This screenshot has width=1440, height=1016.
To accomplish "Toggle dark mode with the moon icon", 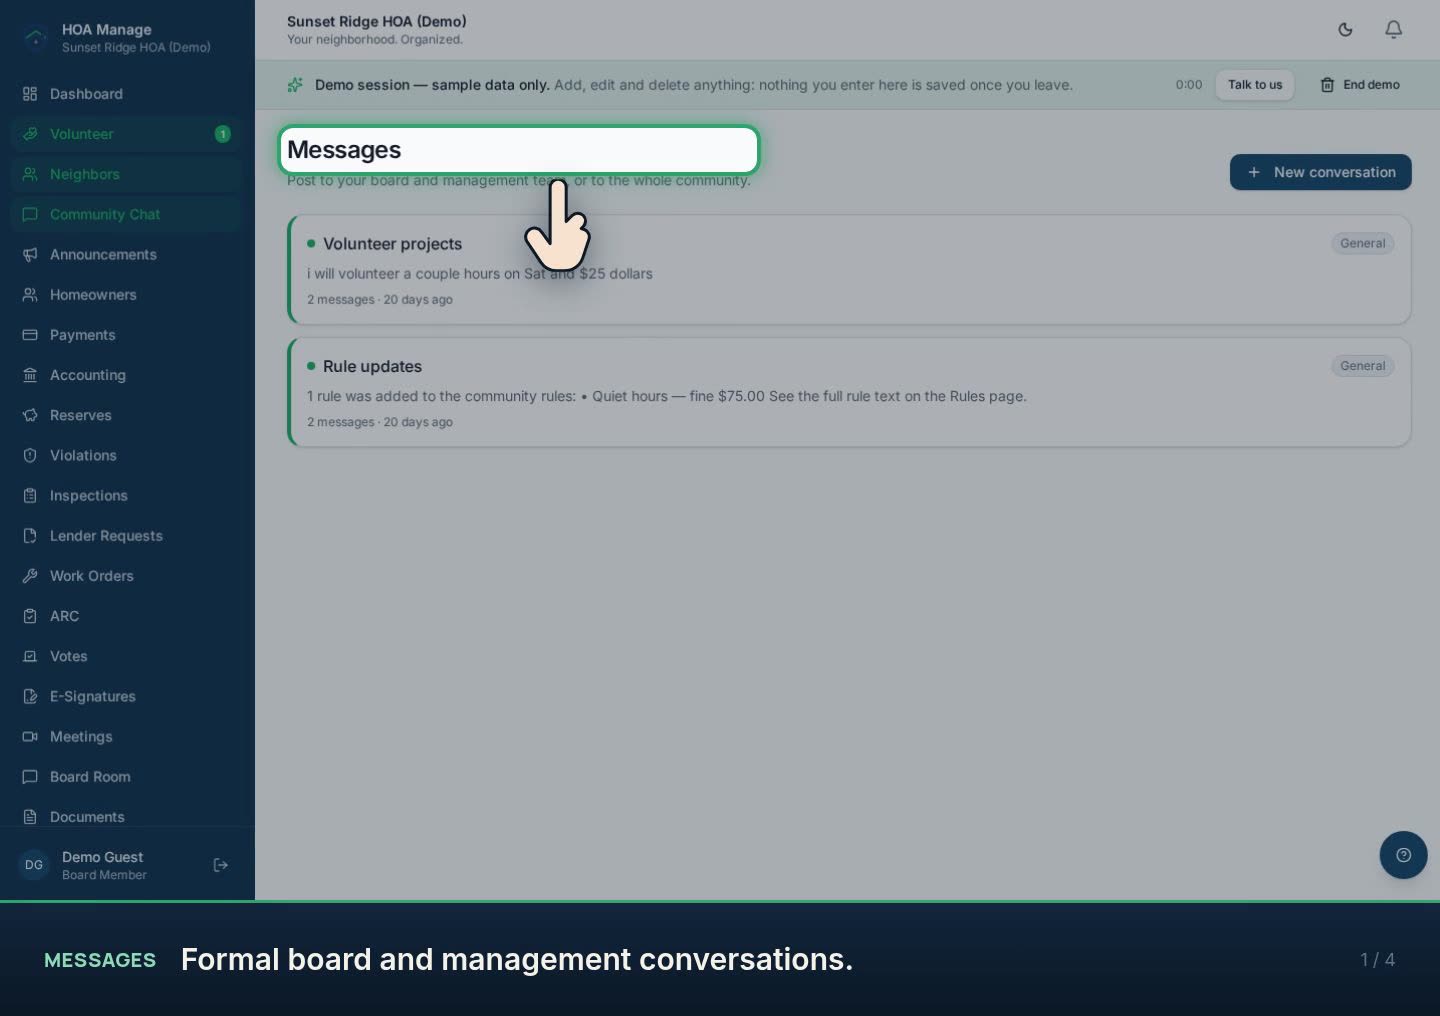I will click(1345, 30).
